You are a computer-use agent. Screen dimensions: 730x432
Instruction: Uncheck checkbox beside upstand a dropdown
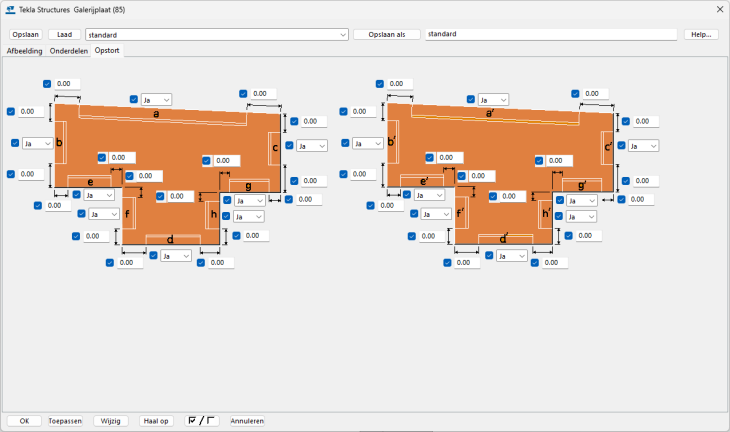pos(134,99)
